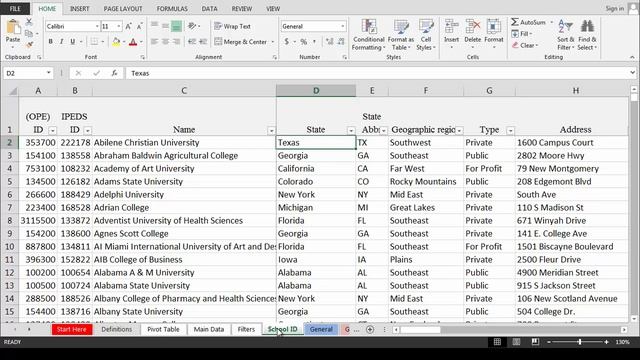This screenshot has width=640, height=360.
Task: Open Sort & Filter
Action: coord(566,35)
